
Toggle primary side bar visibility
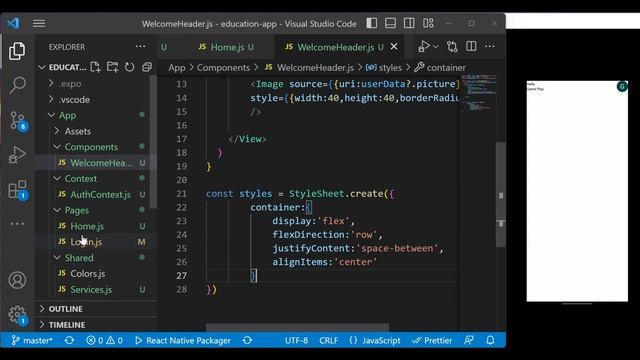click(371, 23)
